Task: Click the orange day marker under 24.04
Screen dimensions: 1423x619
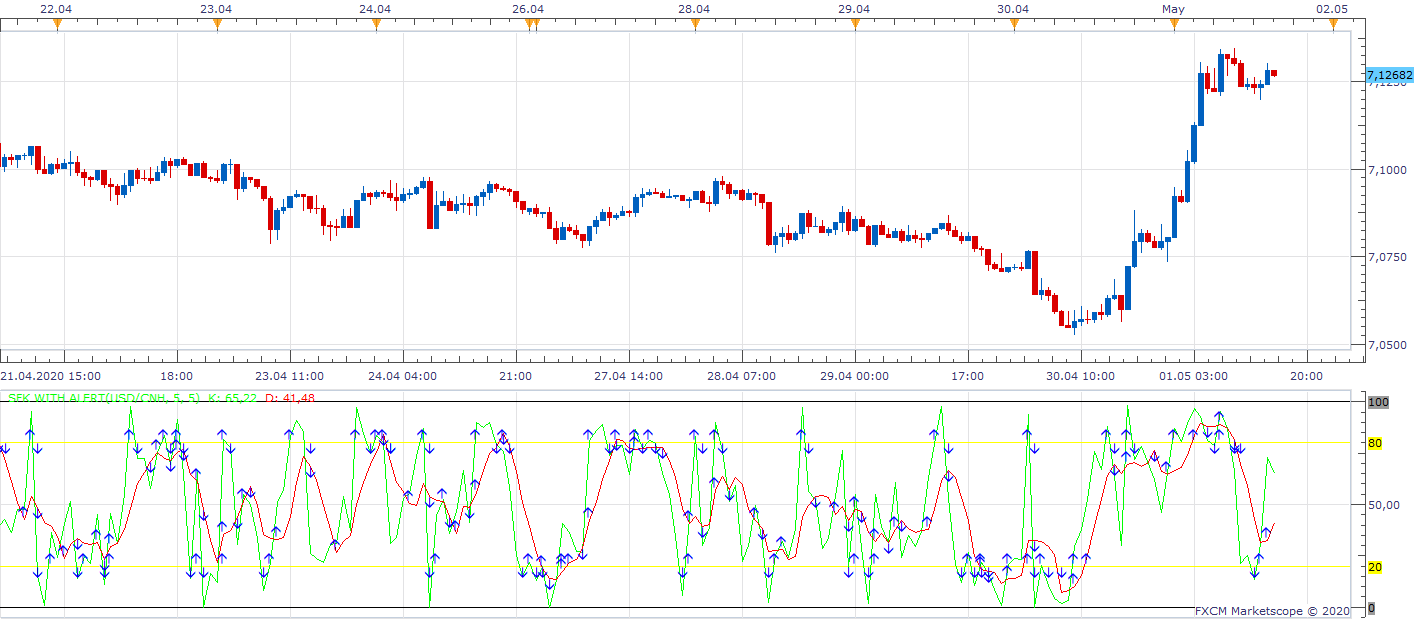Action: coord(376,25)
